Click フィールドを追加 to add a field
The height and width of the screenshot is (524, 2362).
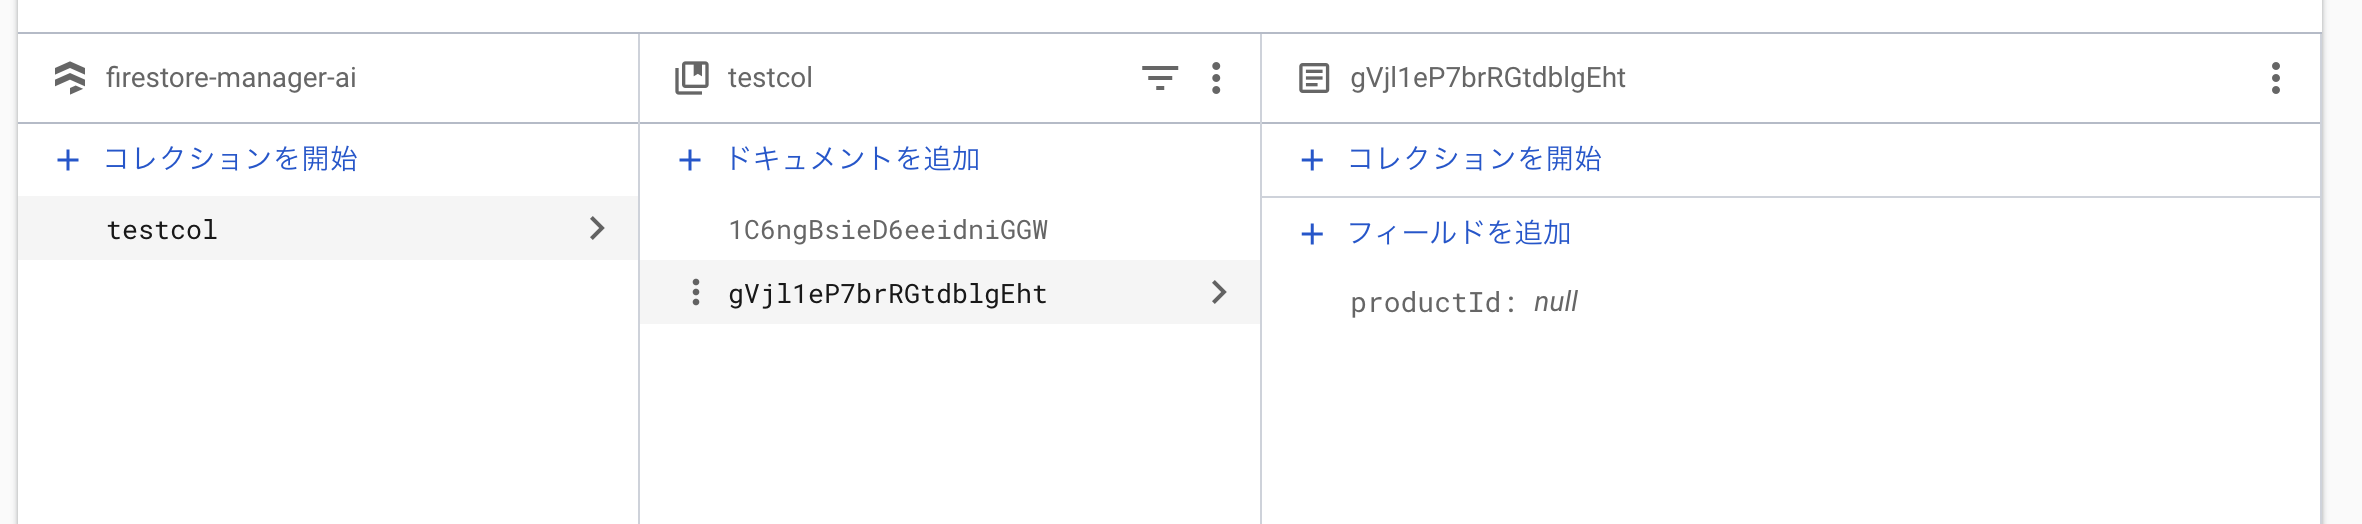1459,233
